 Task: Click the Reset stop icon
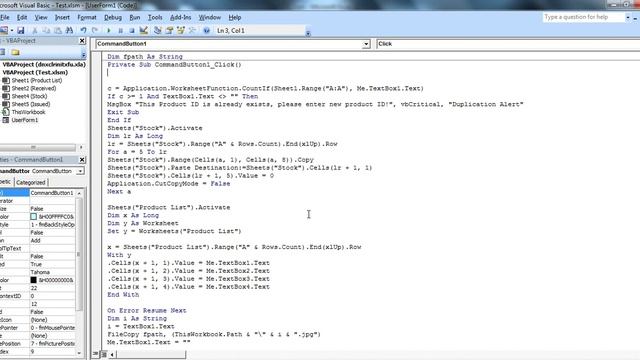[x=131, y=30]
